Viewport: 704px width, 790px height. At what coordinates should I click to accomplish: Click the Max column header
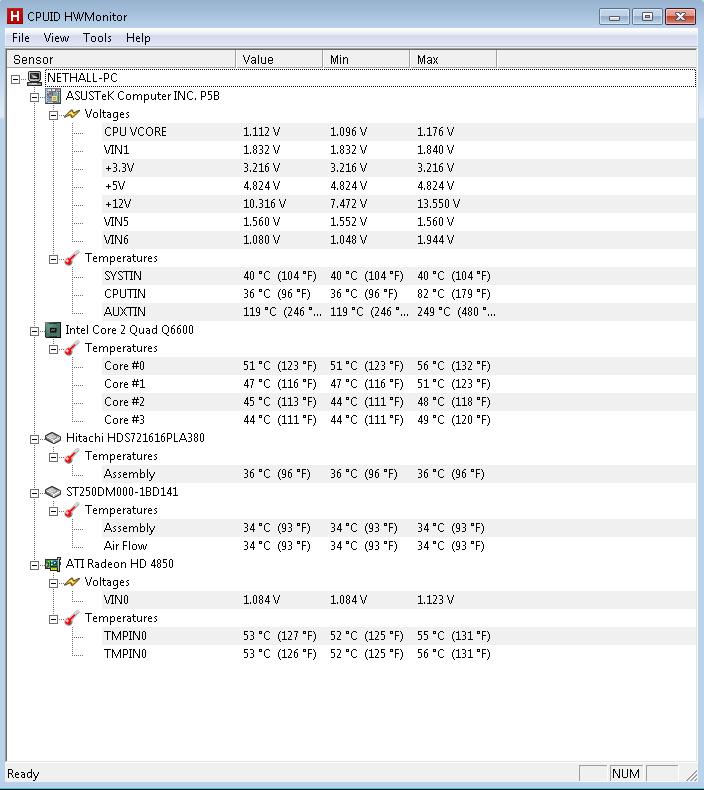454,59
